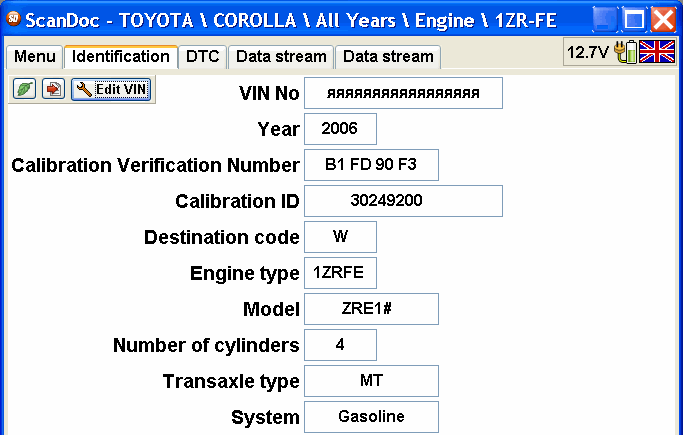
Task: Switch to the DTC tab
Action: (x=203, y=57)
